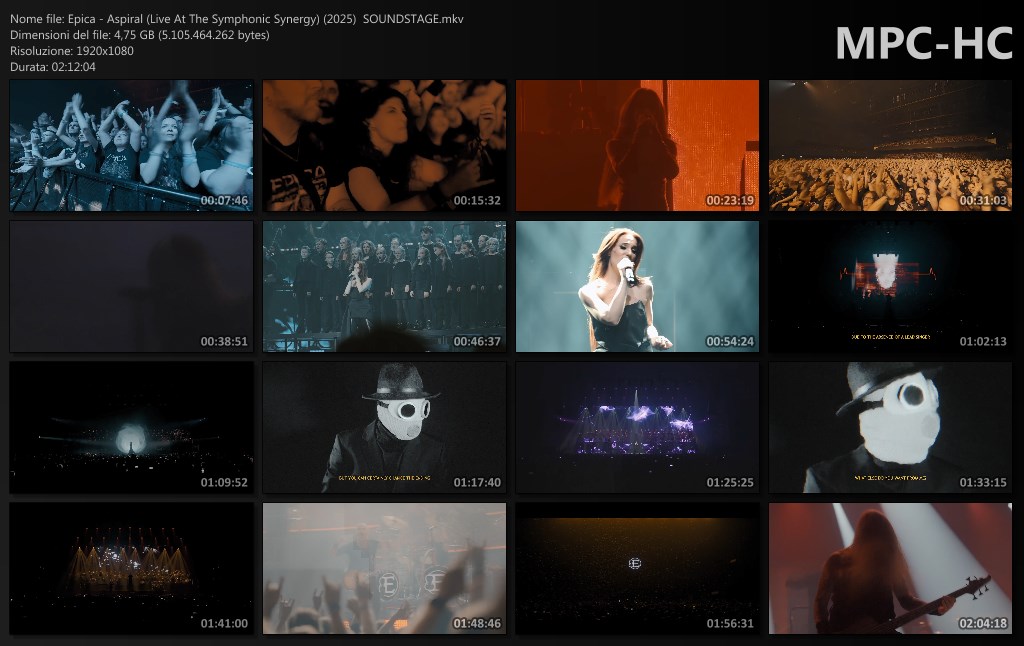Select the masked figure thumbnail at 01:17:40
Viewport: 1024px width, 646px height.
[x=384, y=428]
